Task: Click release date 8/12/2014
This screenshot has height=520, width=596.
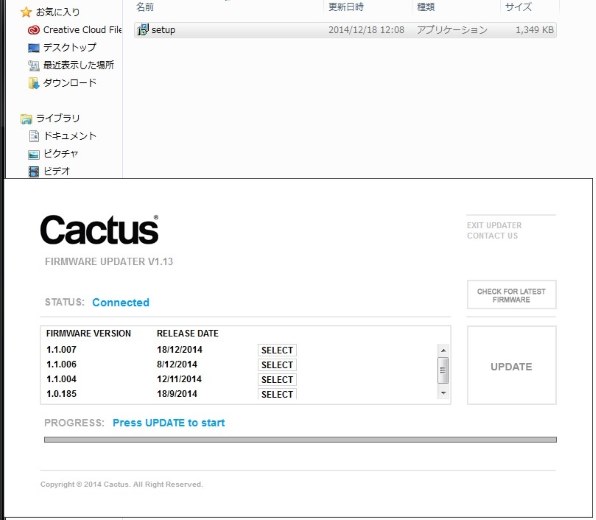Action: [177, 364]
